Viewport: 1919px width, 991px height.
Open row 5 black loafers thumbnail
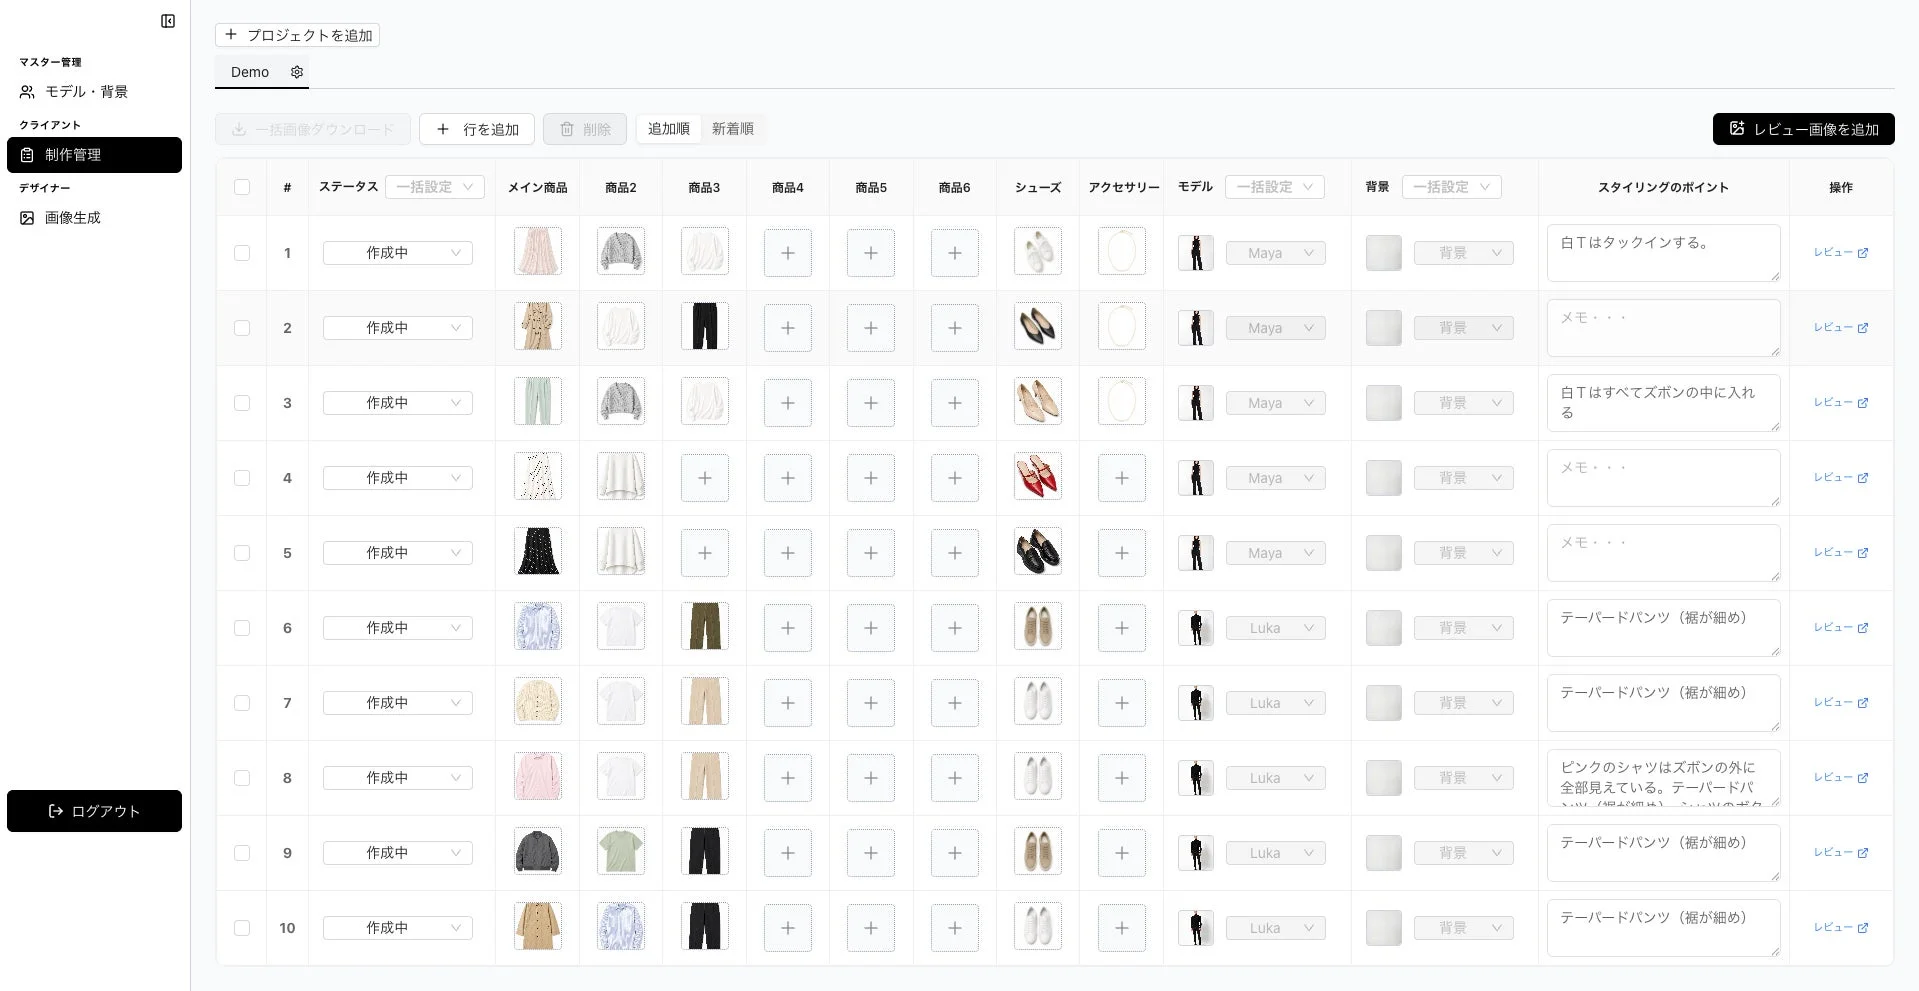pos(1038,551)
